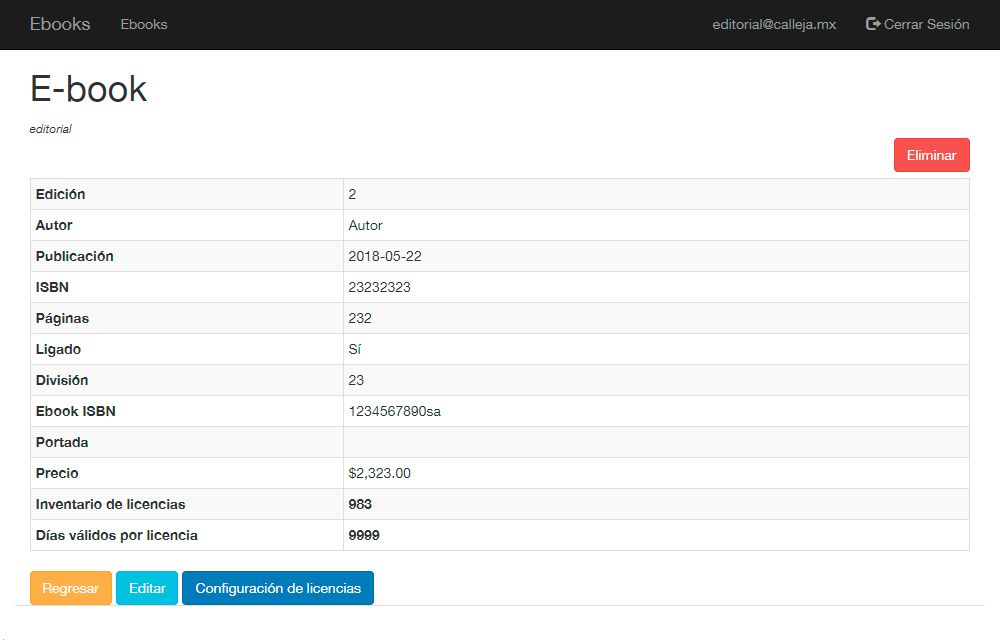Select the ISBN value 23232323

tap(380, 287)
